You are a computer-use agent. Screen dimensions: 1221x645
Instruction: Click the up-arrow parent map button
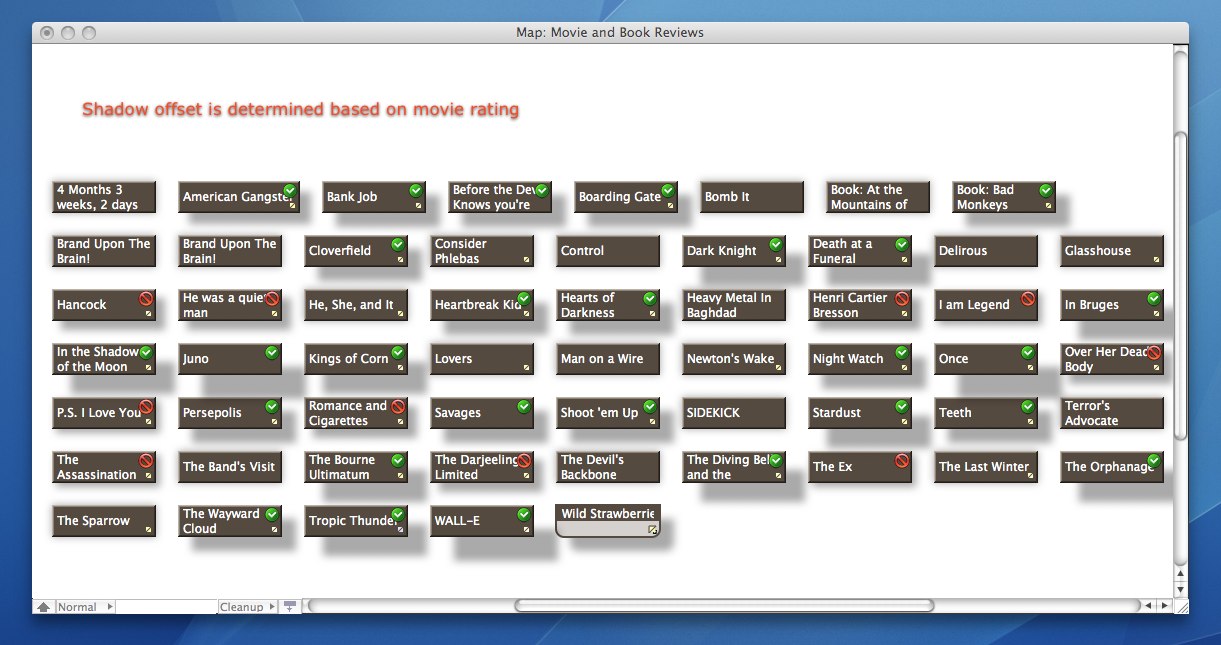click(44, 607)
